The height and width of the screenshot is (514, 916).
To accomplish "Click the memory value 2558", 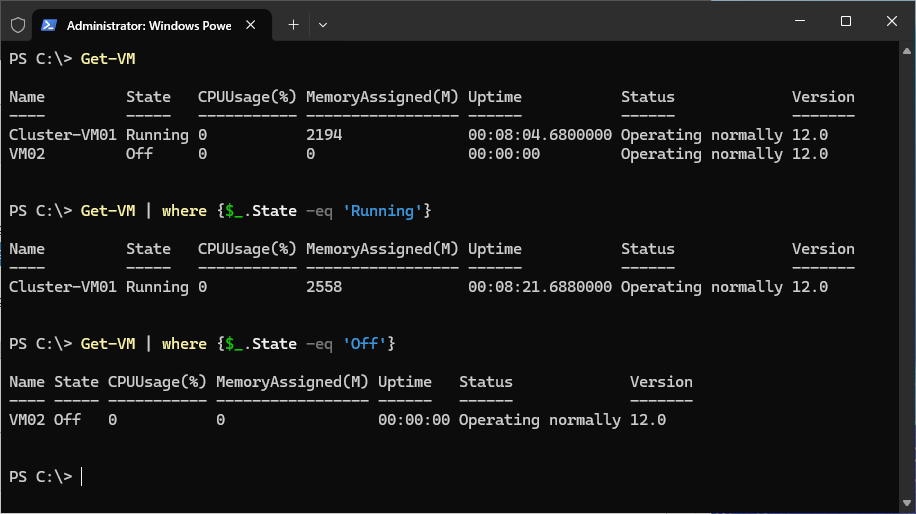I will (324, 287).
